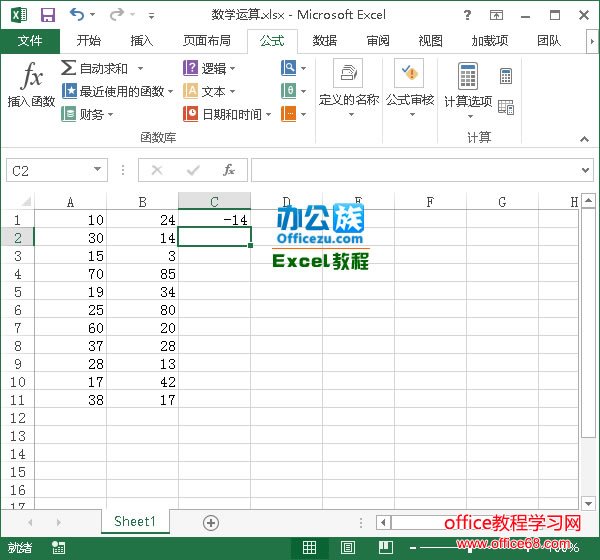Click vertical scrollbar up arrow

(588, 200)
